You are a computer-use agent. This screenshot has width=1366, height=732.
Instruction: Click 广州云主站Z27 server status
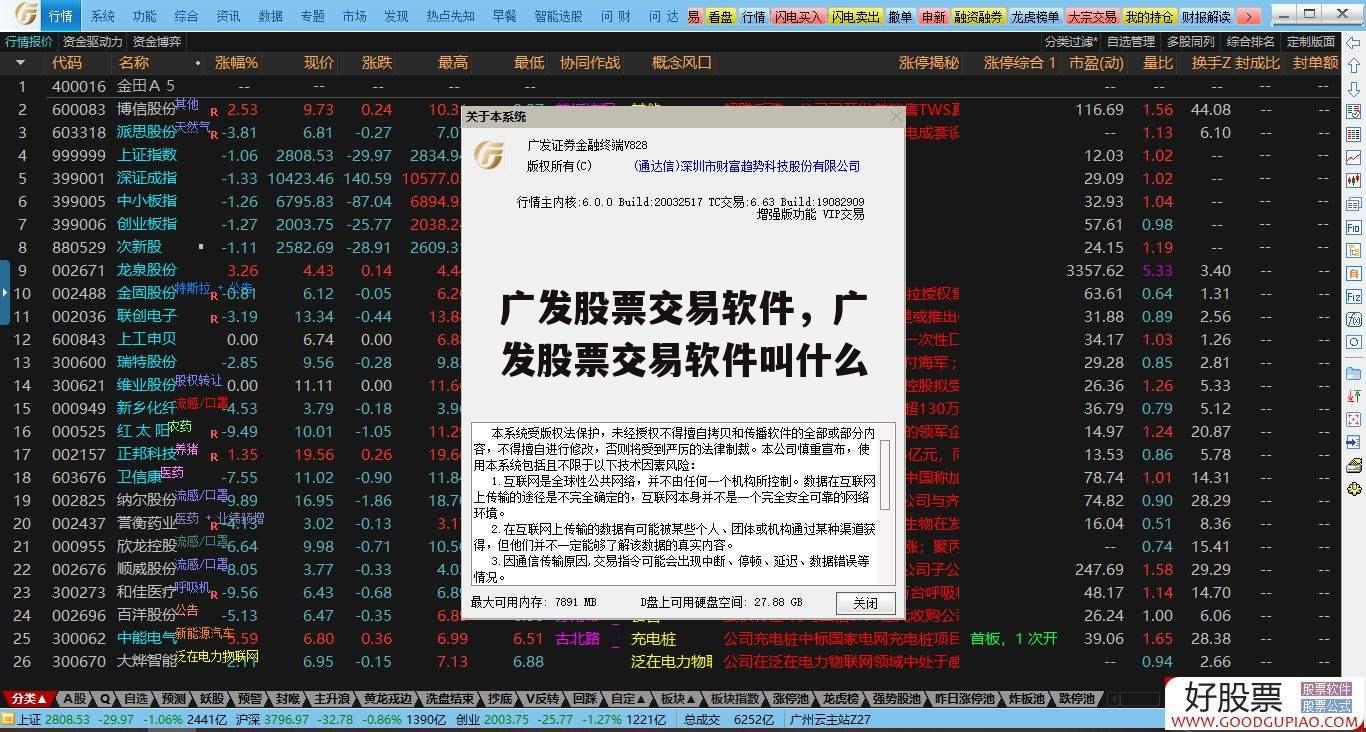point(830,719)
